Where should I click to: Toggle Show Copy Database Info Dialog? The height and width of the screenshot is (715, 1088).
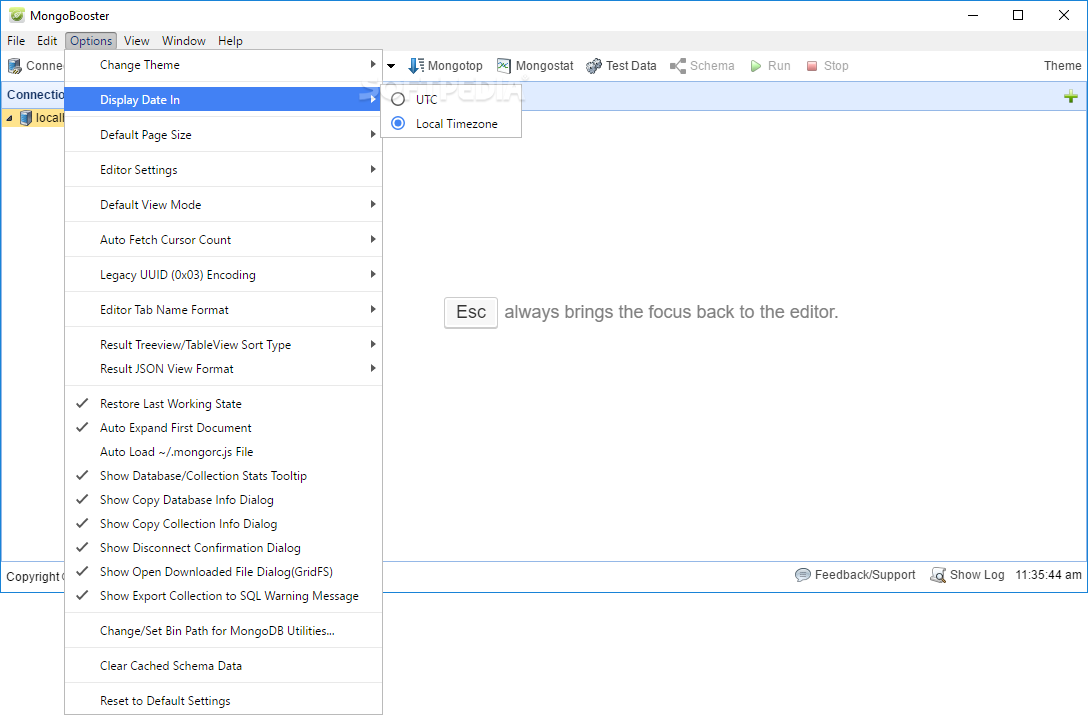pos(223,500)
